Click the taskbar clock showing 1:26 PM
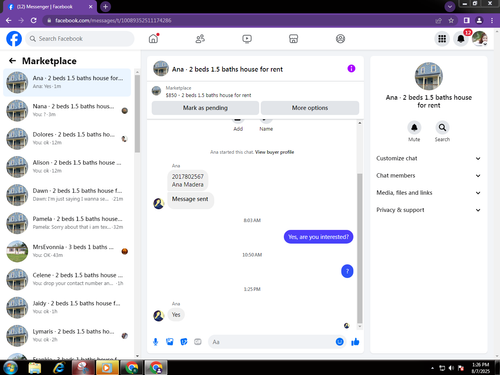500x375 pixels. click(x=481, y=368)
